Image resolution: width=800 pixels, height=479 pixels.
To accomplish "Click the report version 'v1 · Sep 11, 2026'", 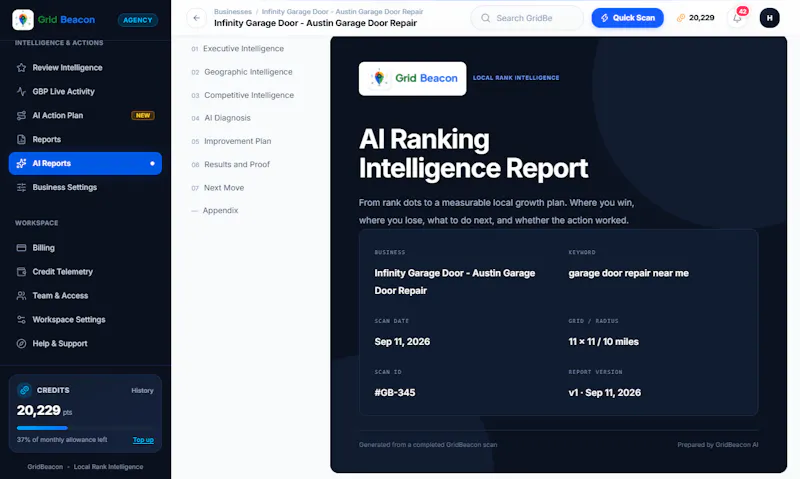I will coord(605,392).
